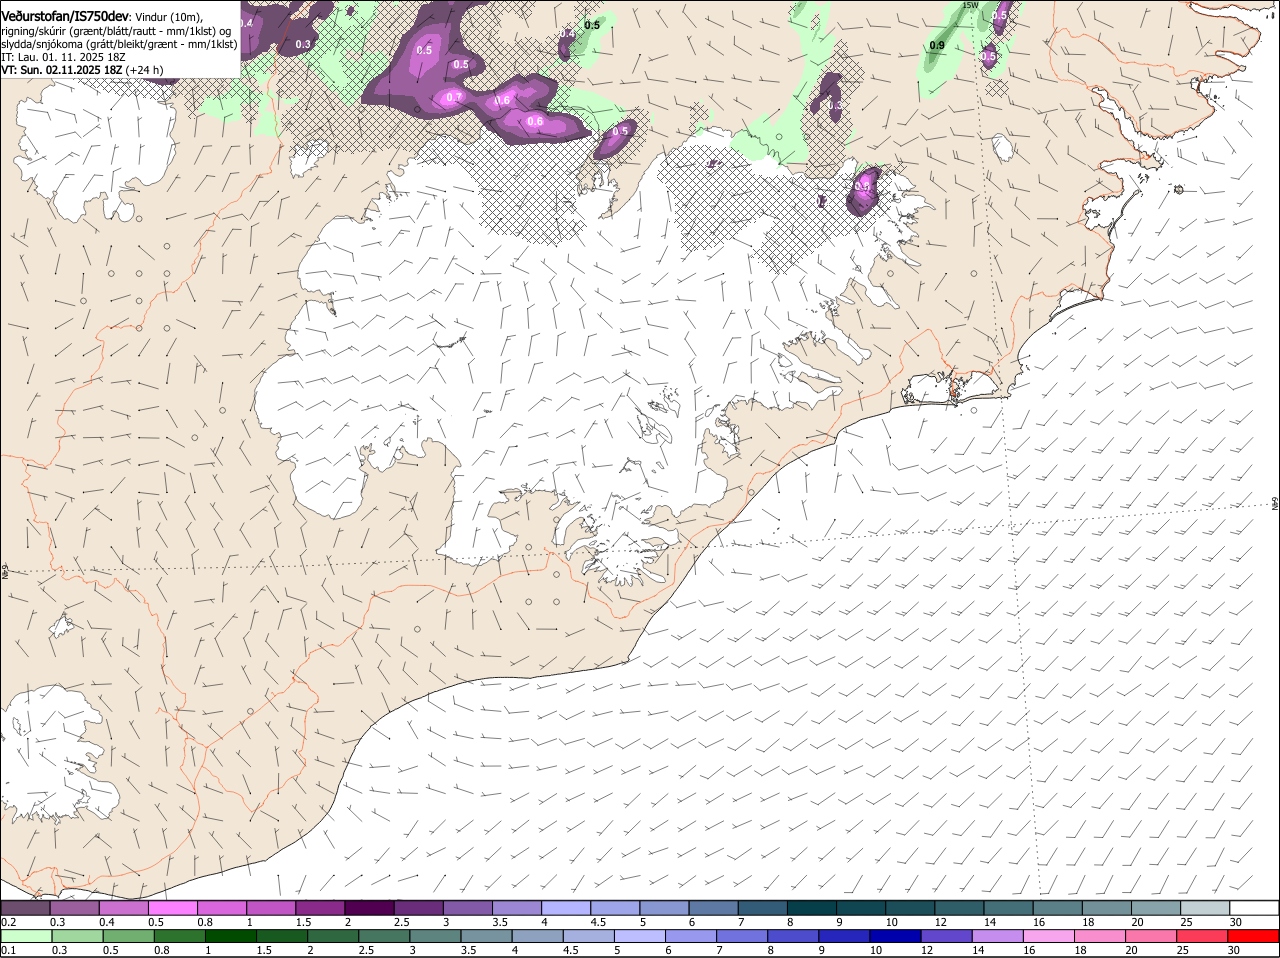The height and width of the screenshot is (958, 1280).
Task: Select the snow-scale swatch between 7 and 8
Action: coord(761,908)
